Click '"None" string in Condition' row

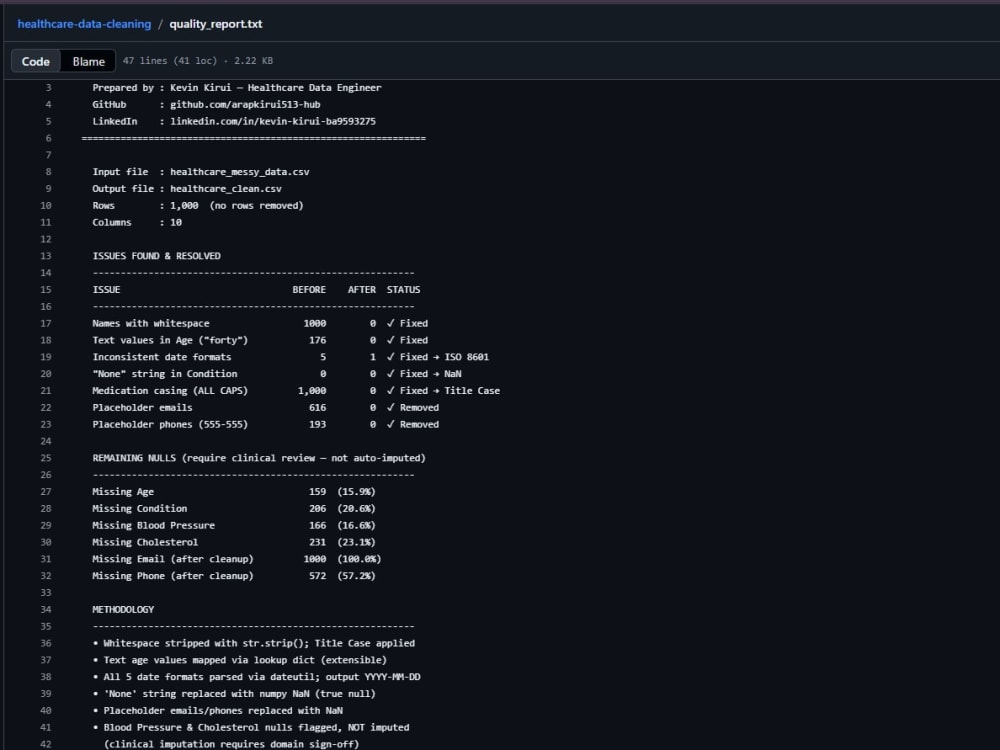click(x=277, y=374)
